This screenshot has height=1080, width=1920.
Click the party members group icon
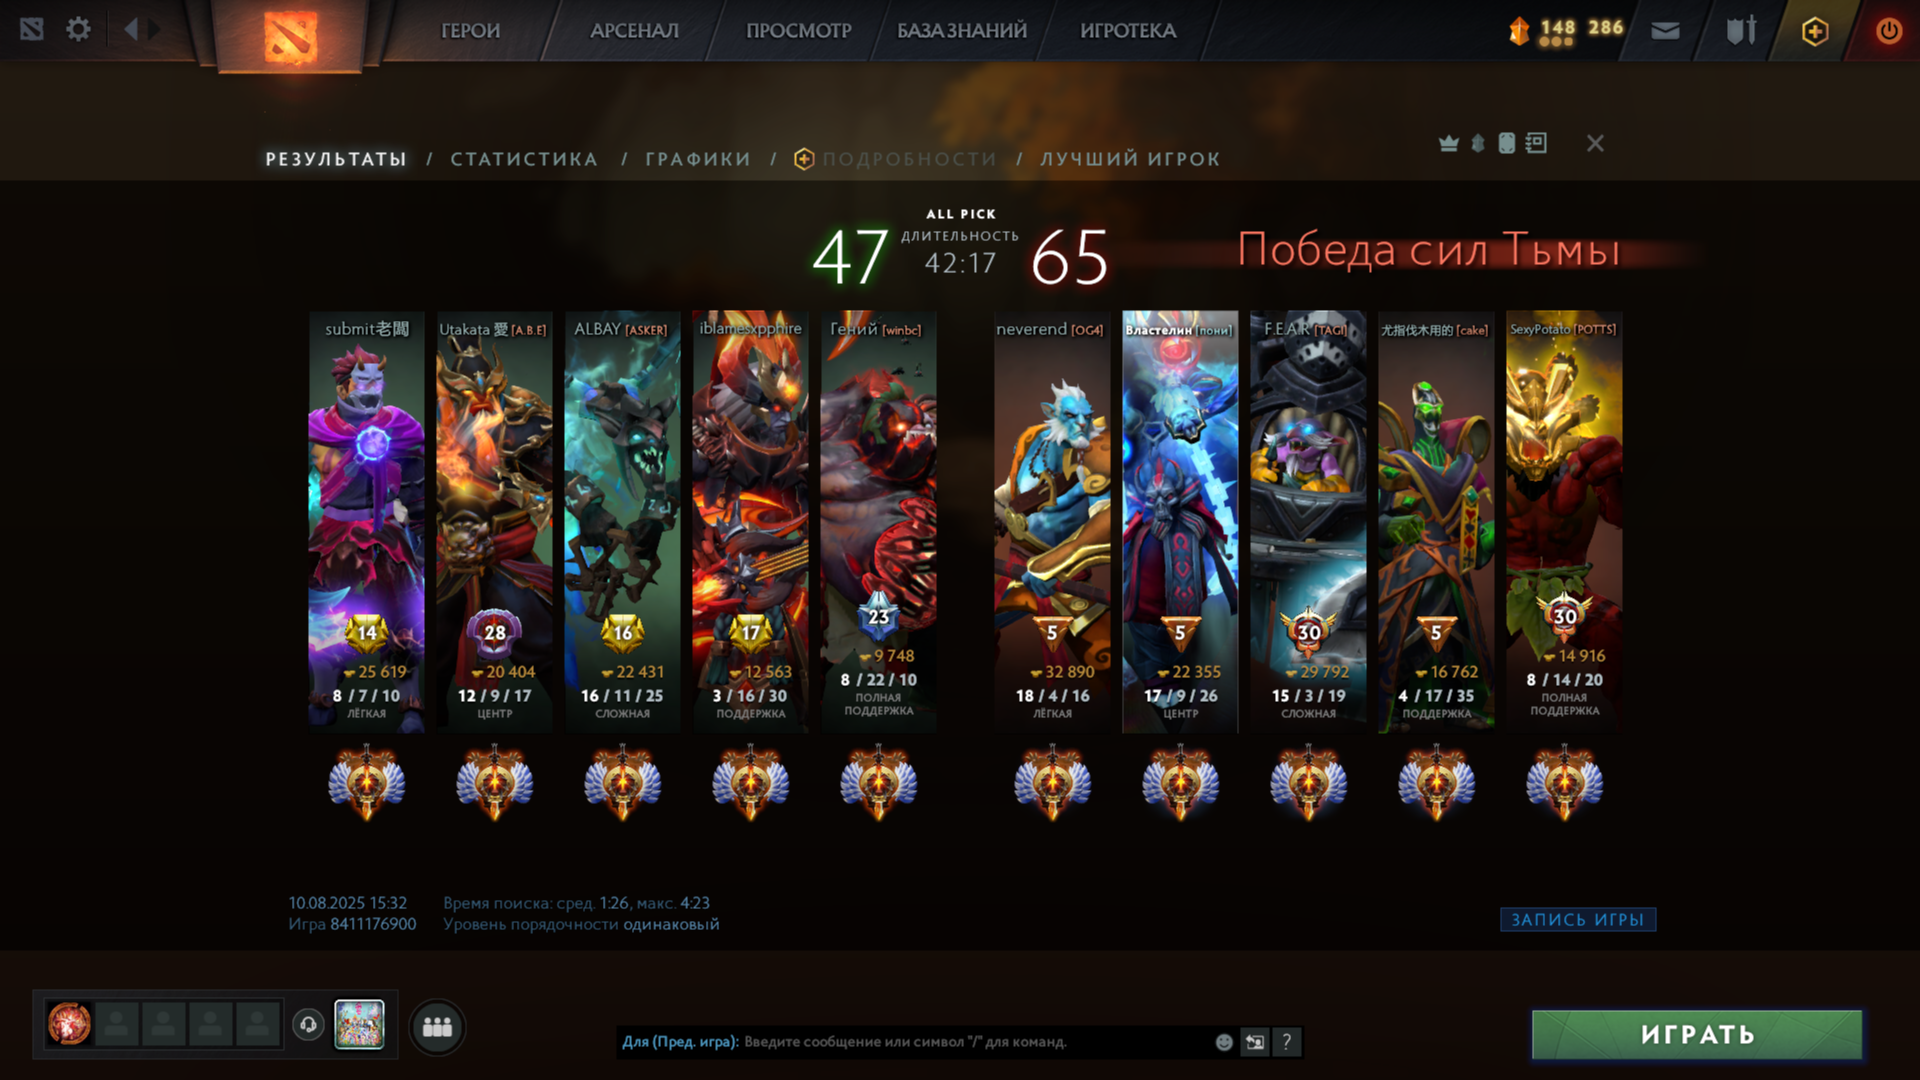(x=437, y=1026)
